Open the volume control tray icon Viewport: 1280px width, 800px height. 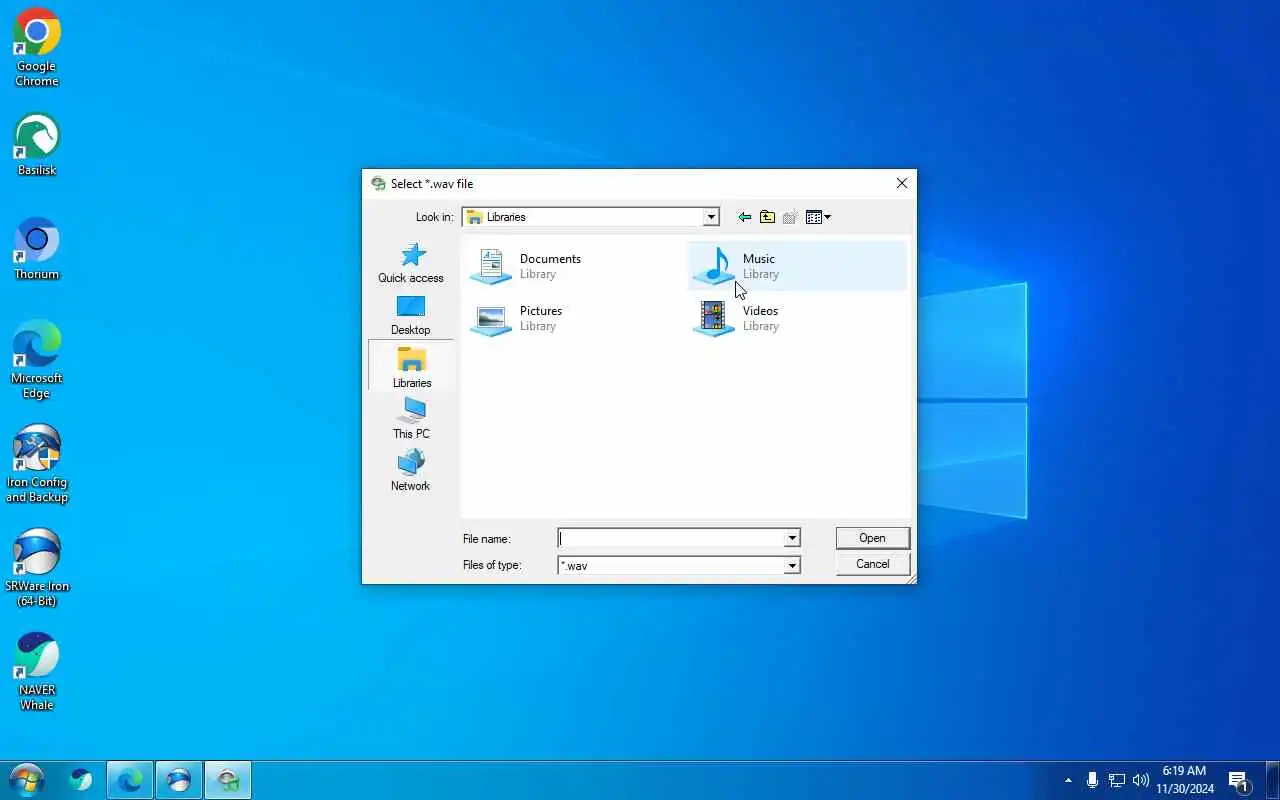1141,780
